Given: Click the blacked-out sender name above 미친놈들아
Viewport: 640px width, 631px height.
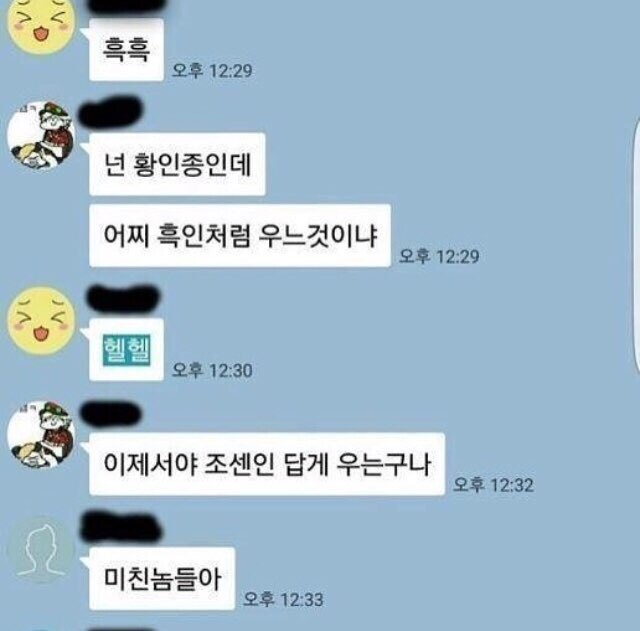Looking at the screenshot, I should 120,528.
